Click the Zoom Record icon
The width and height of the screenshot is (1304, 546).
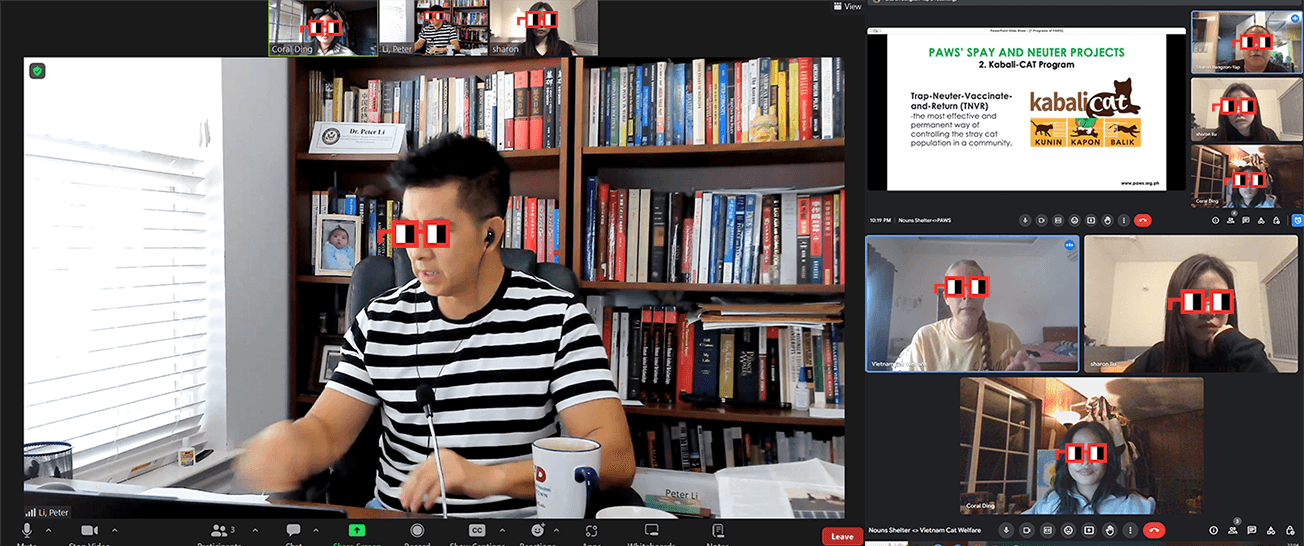click(417, 530)
